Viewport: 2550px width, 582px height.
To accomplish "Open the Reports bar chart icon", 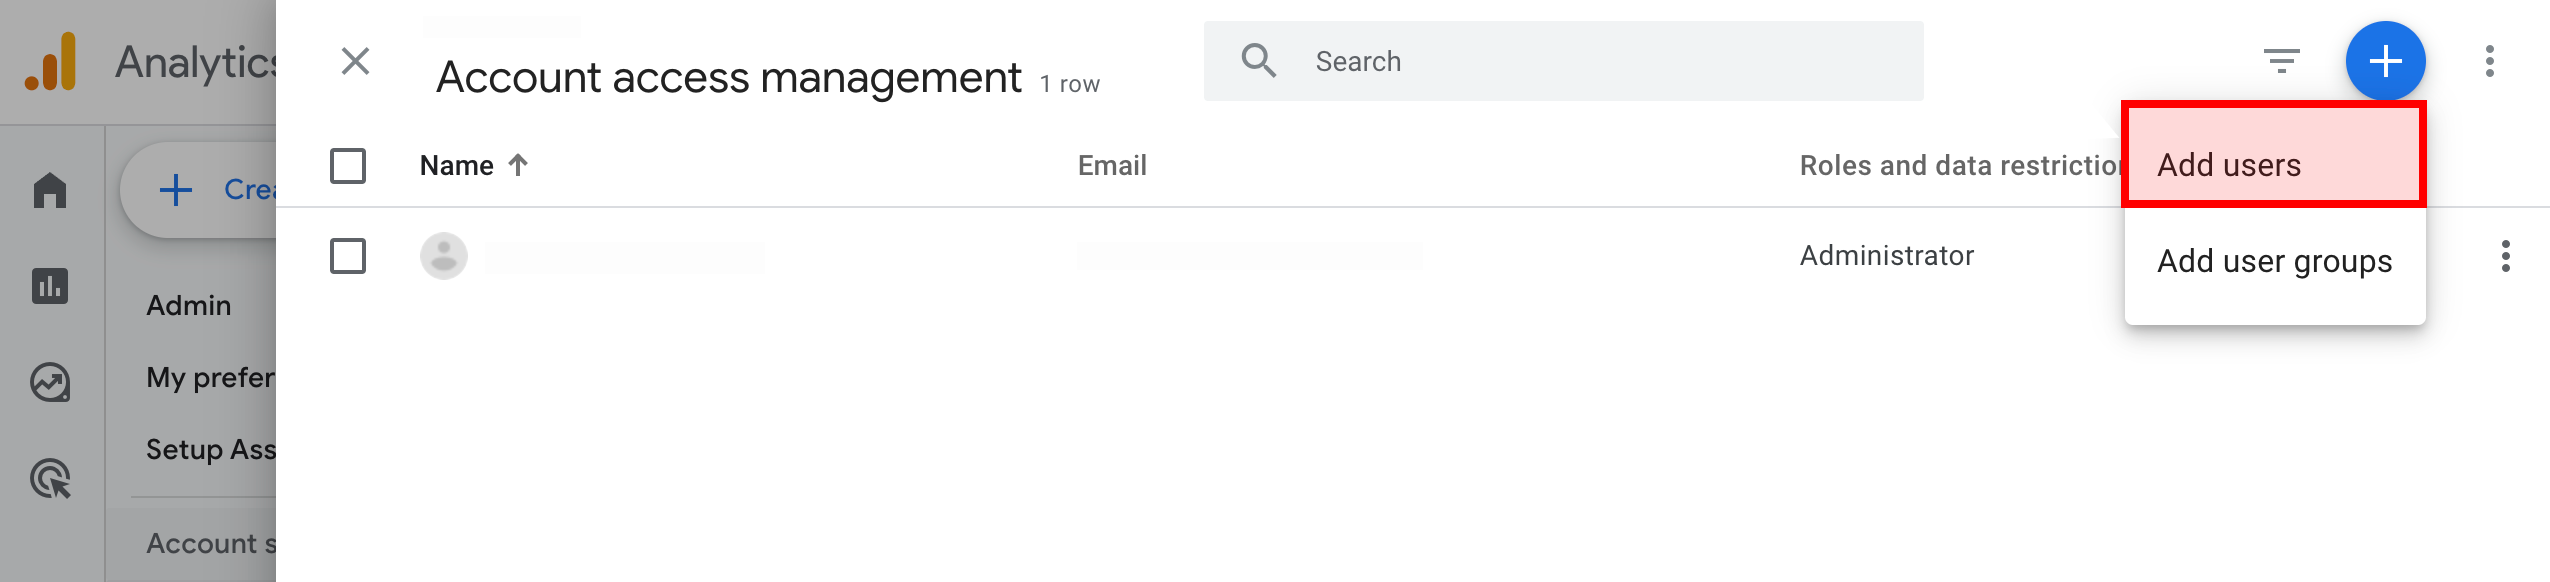I will [x=50, y=286].
